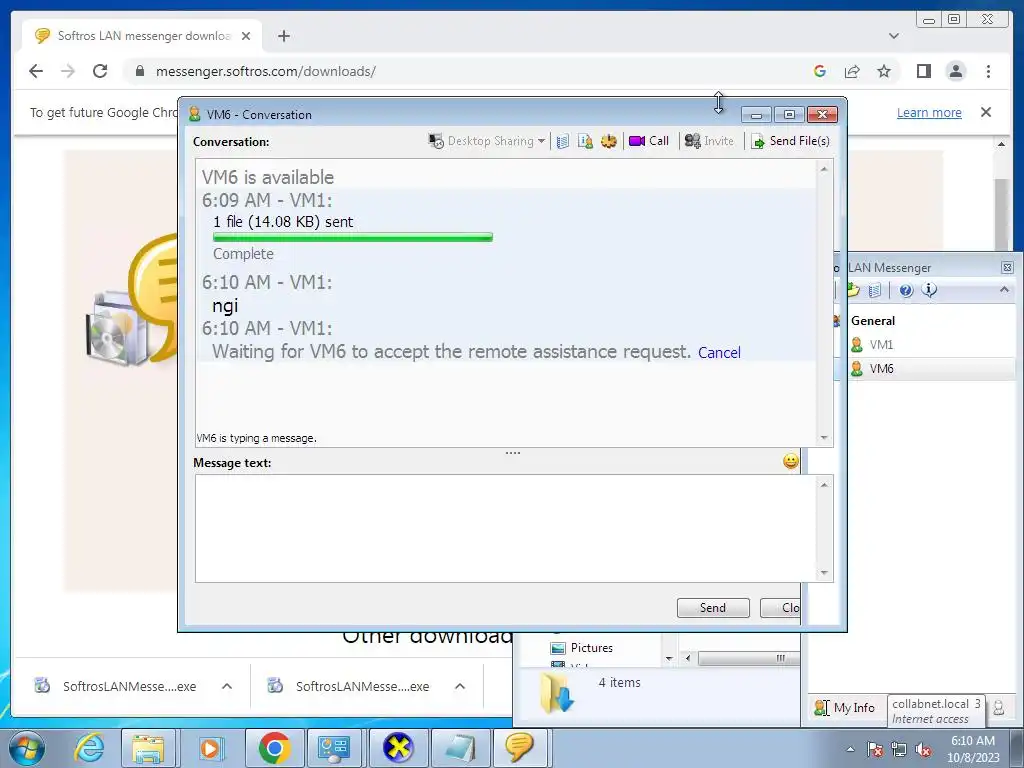Screen dimensions: 1024x768
Task: Click the General group header
Action: [872, 321]
